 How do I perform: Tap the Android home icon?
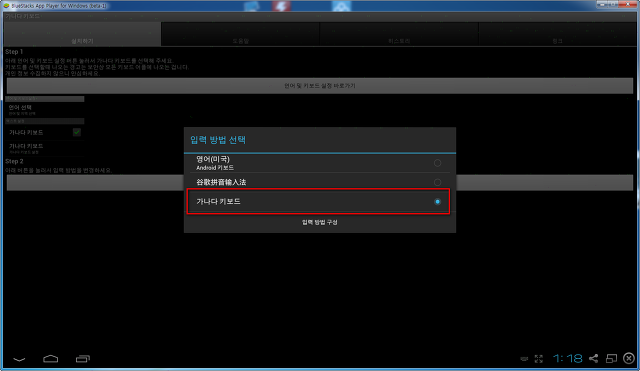pyautogui.click(x=51, y=359)
